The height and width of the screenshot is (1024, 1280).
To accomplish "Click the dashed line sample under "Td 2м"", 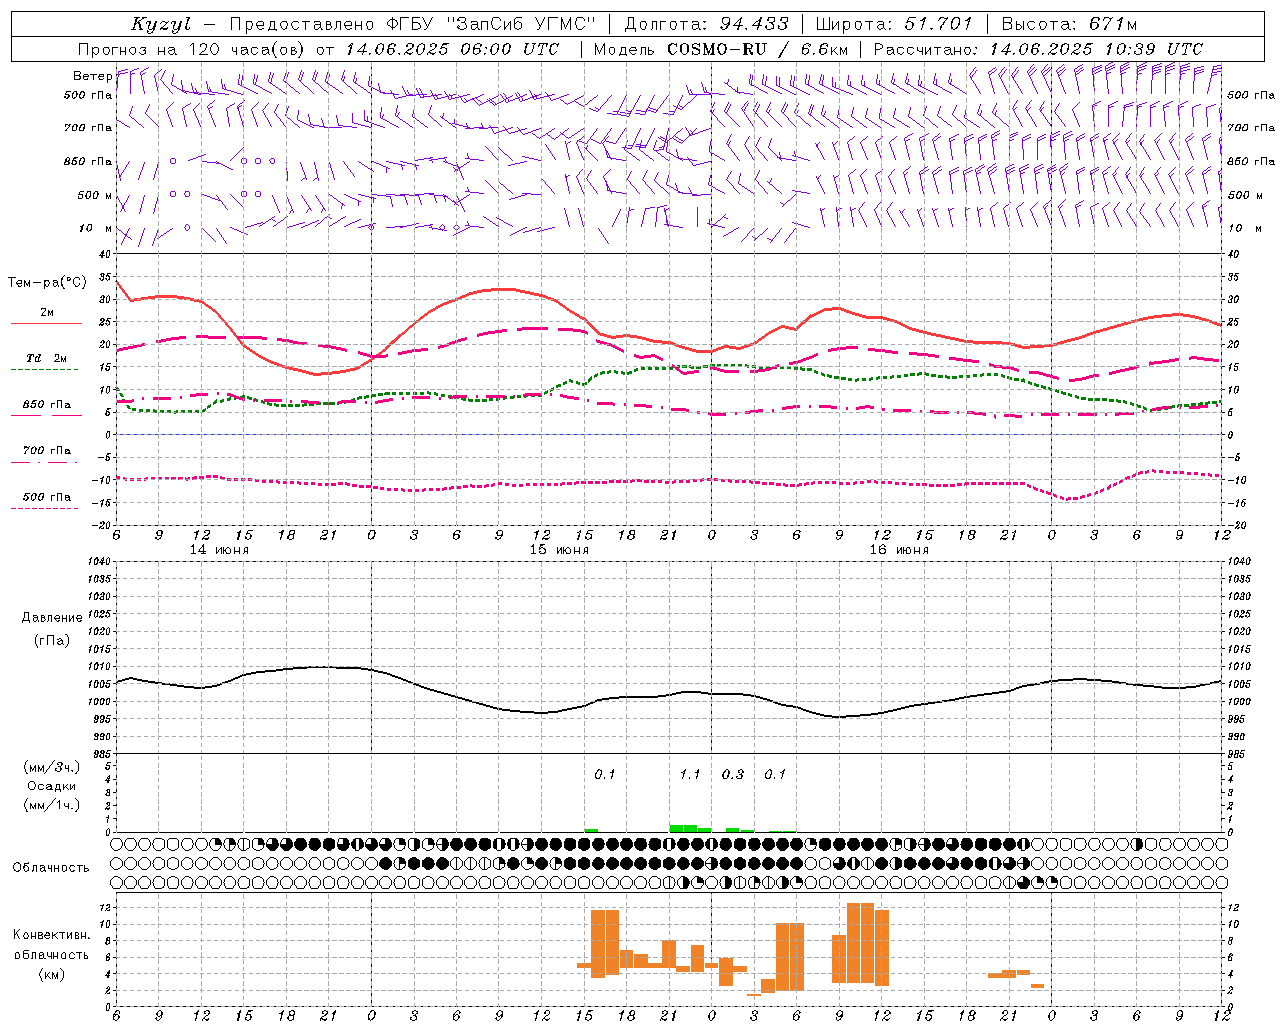I will [45, 369].
